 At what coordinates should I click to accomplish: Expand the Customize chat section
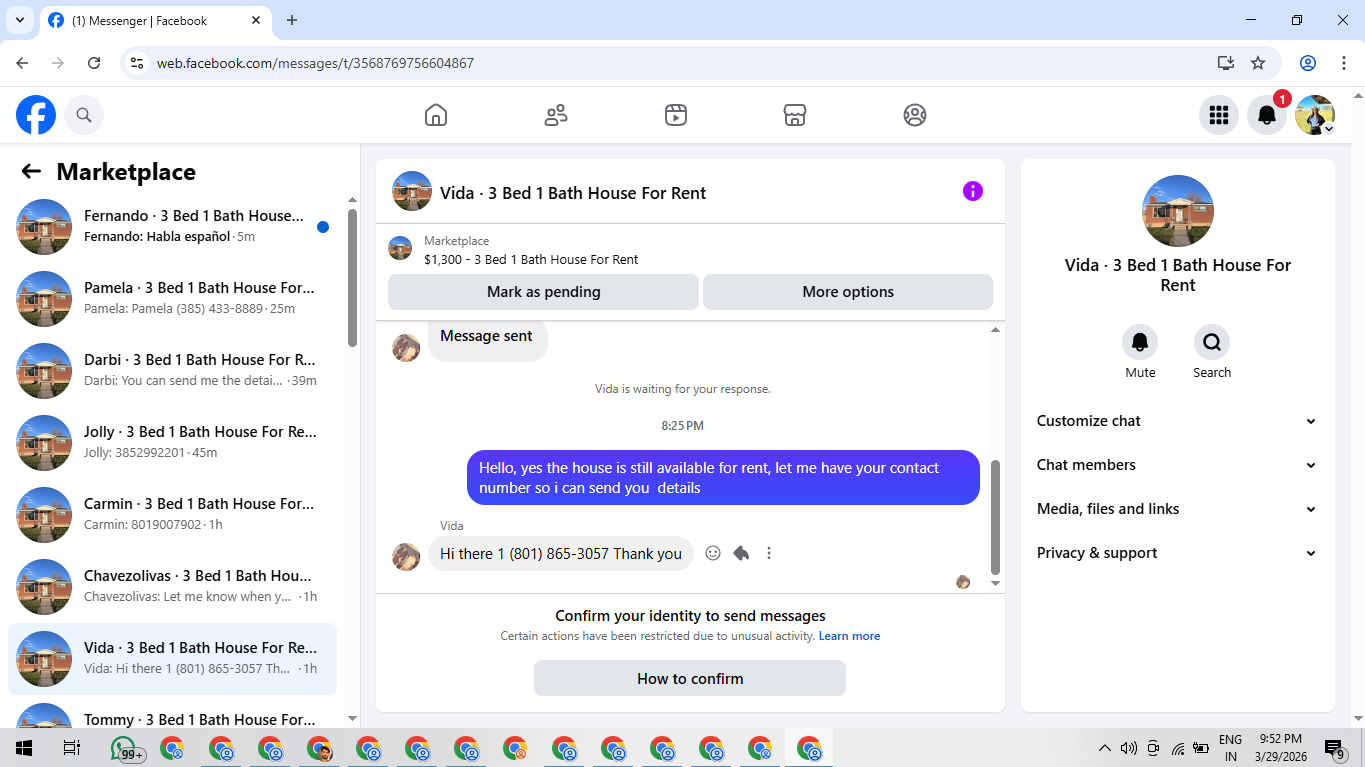point(1177,421)
